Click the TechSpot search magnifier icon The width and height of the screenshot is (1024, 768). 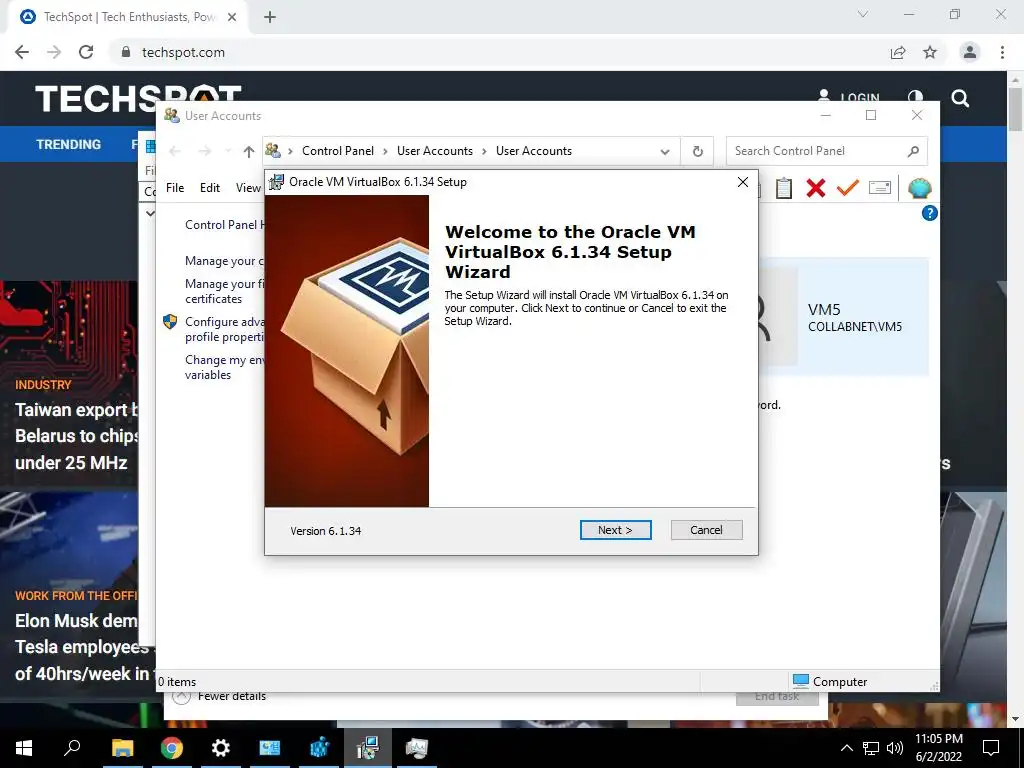coord(960,99)
